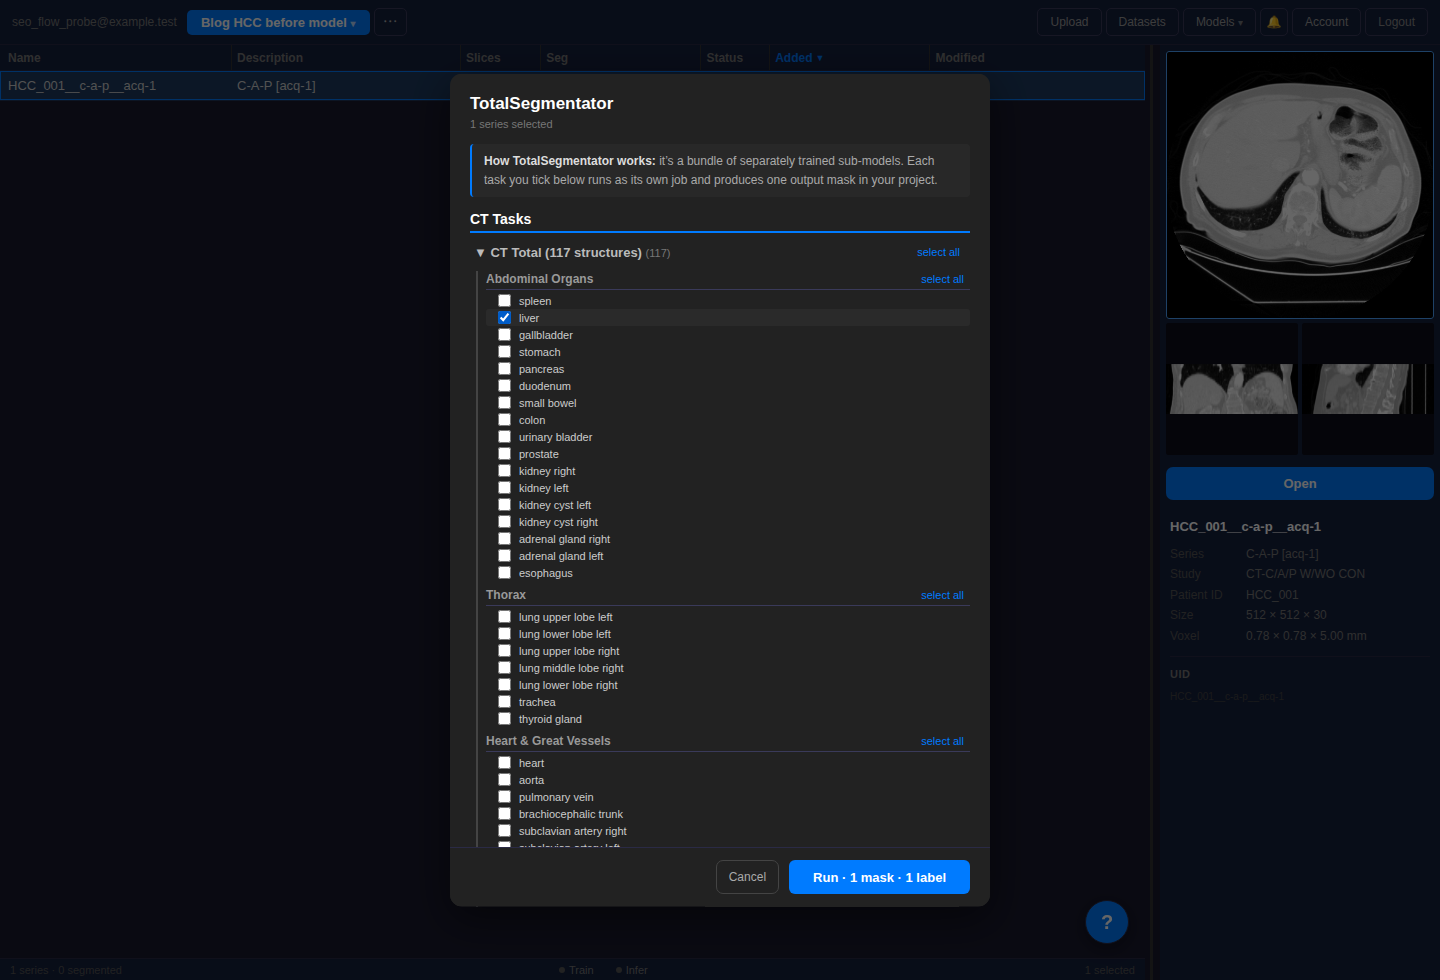Enable the esophagus checkbox
The height and width of the screenshot is (980, 1440).
tap(505, 573)
